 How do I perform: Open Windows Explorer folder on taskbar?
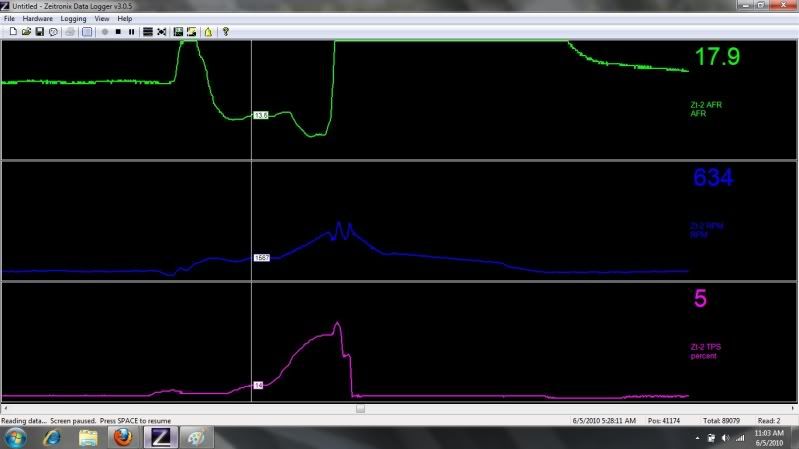coord(88,438)
